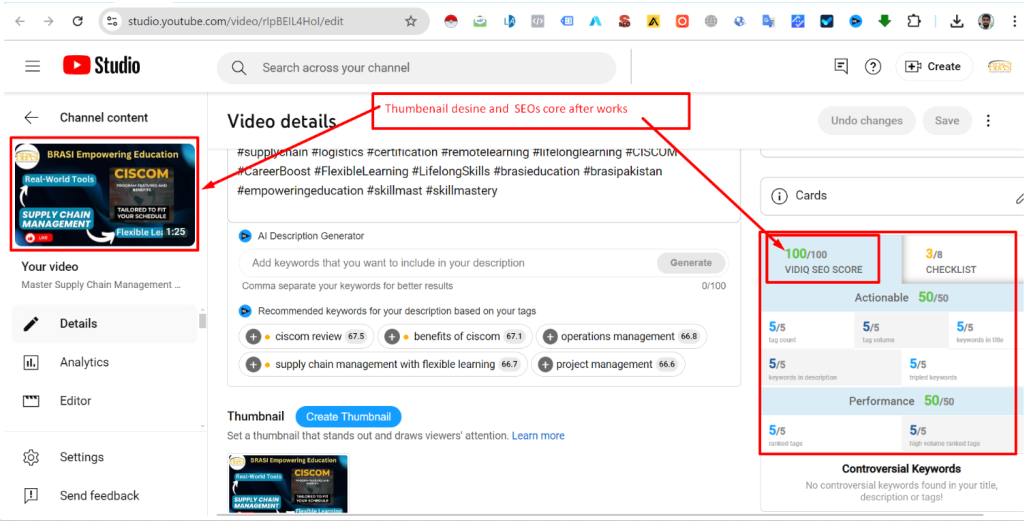Open the help question mark icon
Image resolution: width=1024 pixels, height=521 pixels.
(x=873, y=67)
